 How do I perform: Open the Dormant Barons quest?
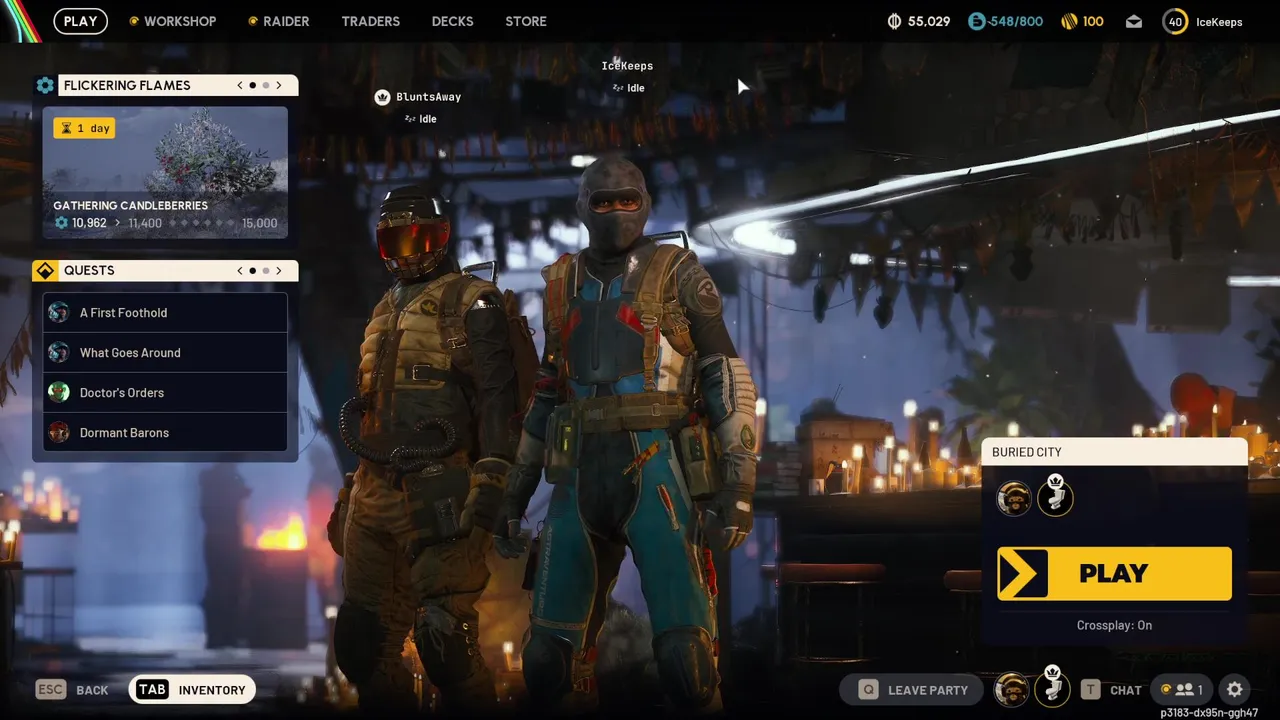pos(165,432)
